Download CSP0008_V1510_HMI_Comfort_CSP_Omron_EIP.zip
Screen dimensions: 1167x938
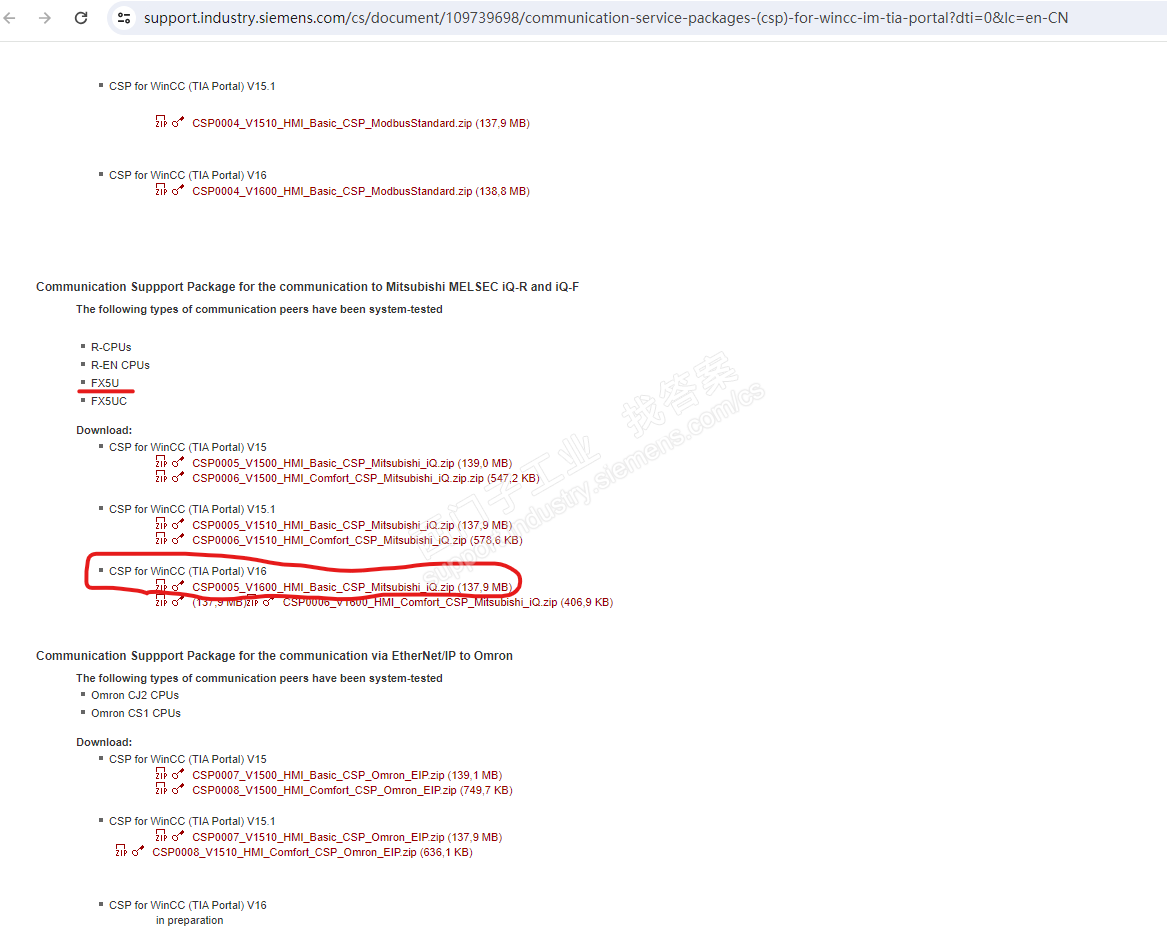[x=313, y=852]
